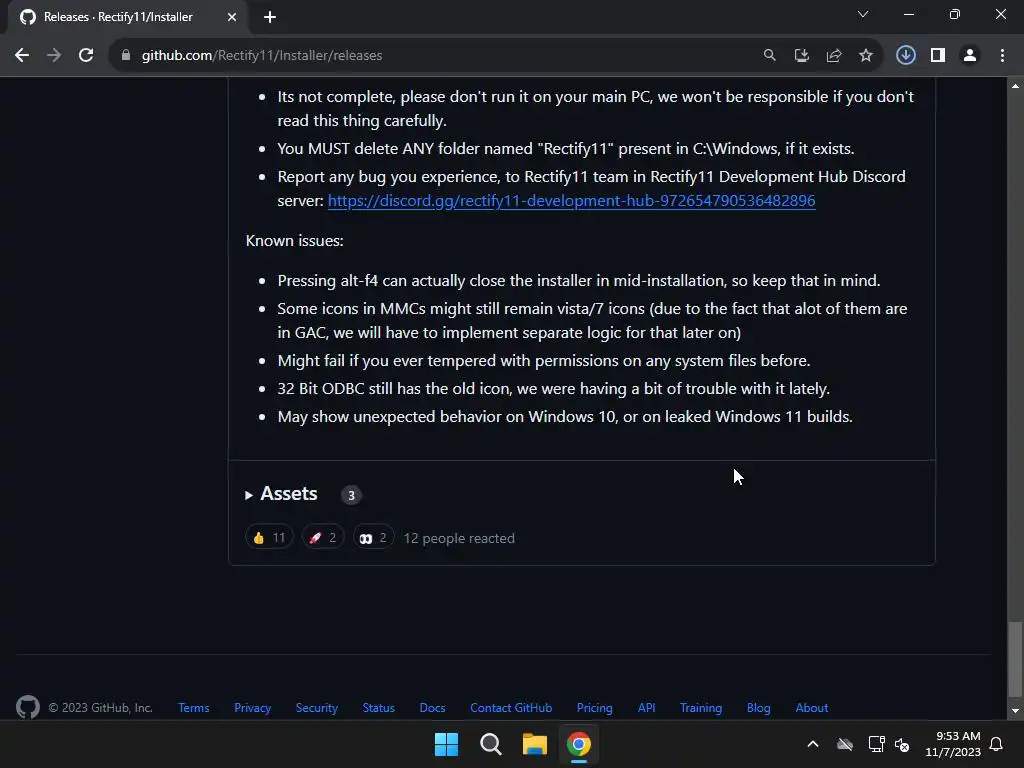Open the address bar search (magnifier) icon
Viewport: 1024px width, 768px height.
[769, 56]
